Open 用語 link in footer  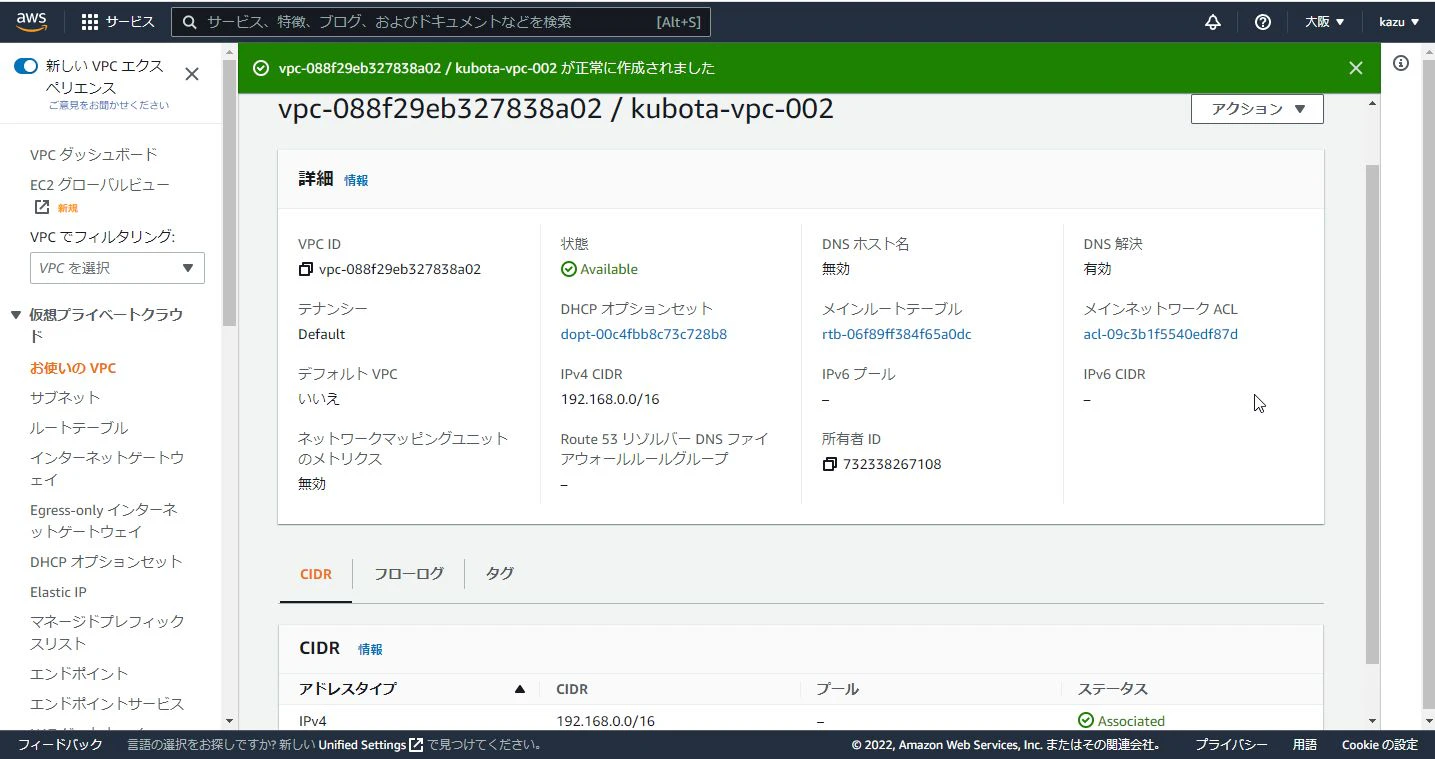1305,745
